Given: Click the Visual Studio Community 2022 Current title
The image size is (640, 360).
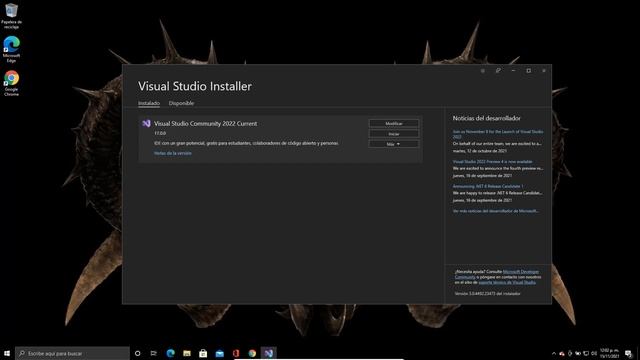Looking at the screenshot, I should tap(206, 123).
